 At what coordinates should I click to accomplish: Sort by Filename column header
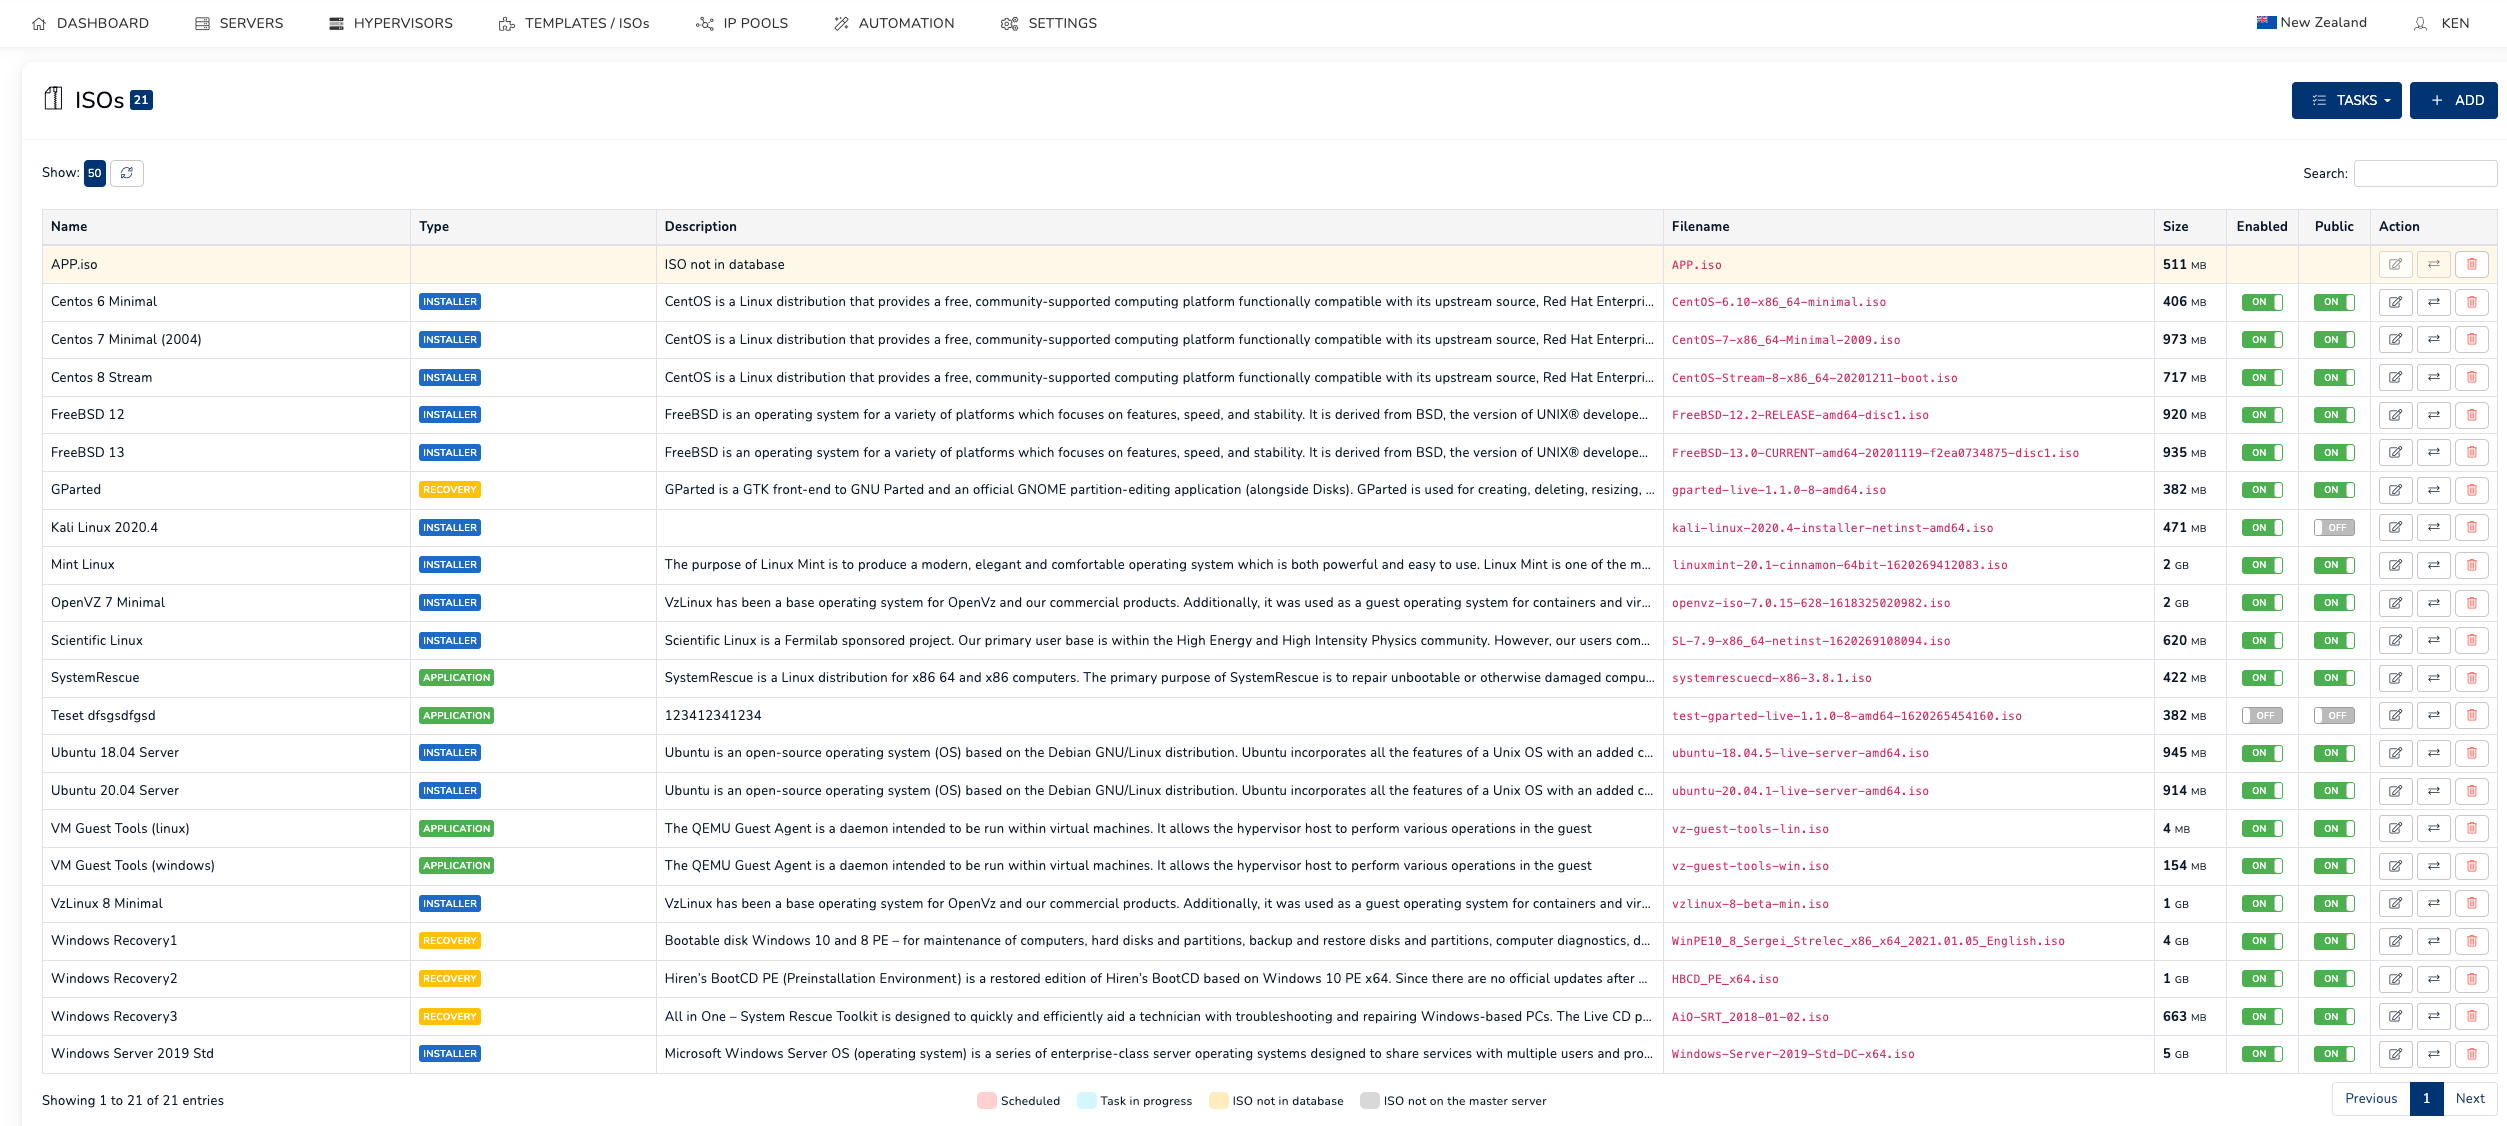tap(1908, 227)
